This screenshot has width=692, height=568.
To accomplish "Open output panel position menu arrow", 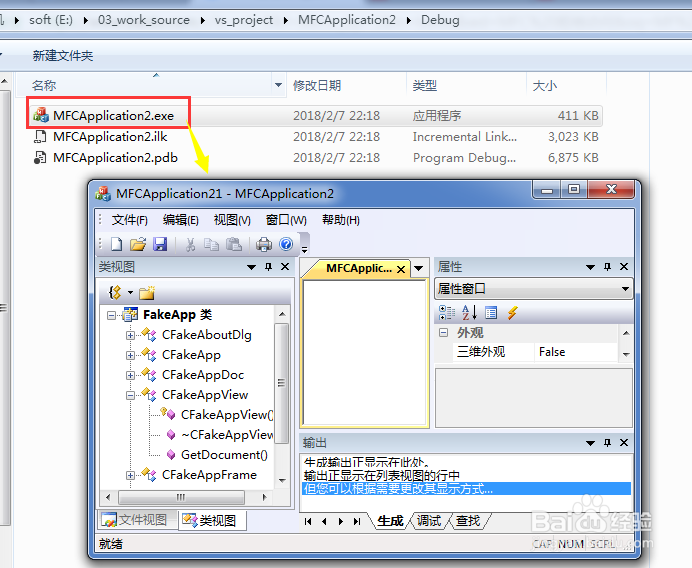I will (x=590, y=443).
